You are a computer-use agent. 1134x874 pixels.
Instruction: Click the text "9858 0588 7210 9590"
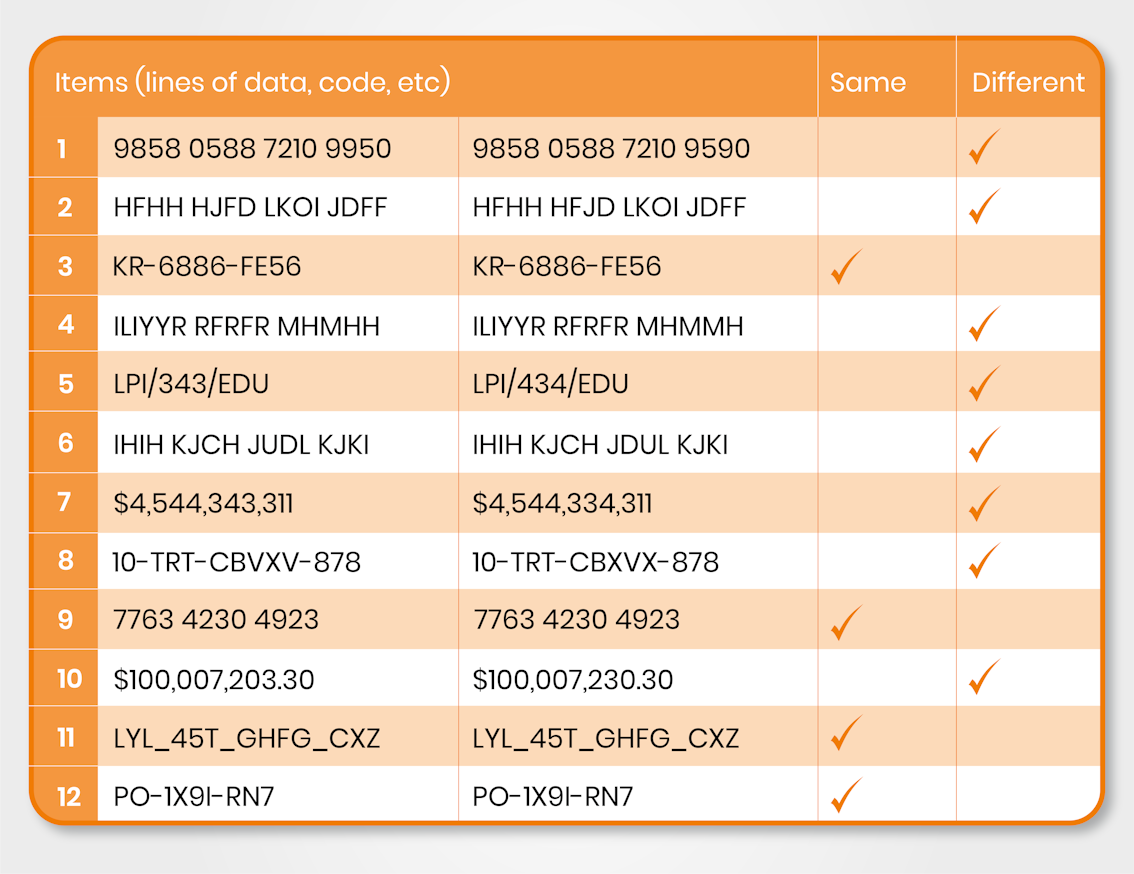pos(611,149)
